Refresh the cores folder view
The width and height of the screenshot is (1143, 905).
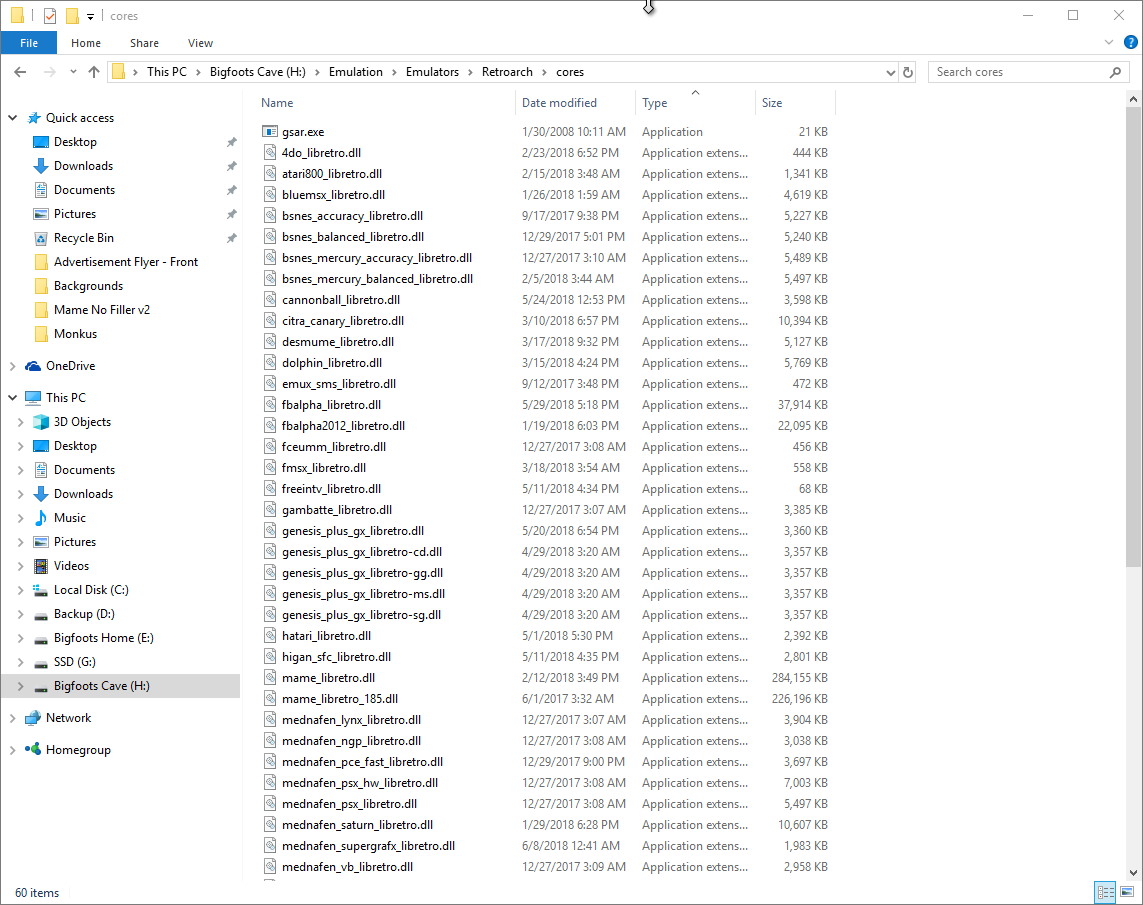908,72
